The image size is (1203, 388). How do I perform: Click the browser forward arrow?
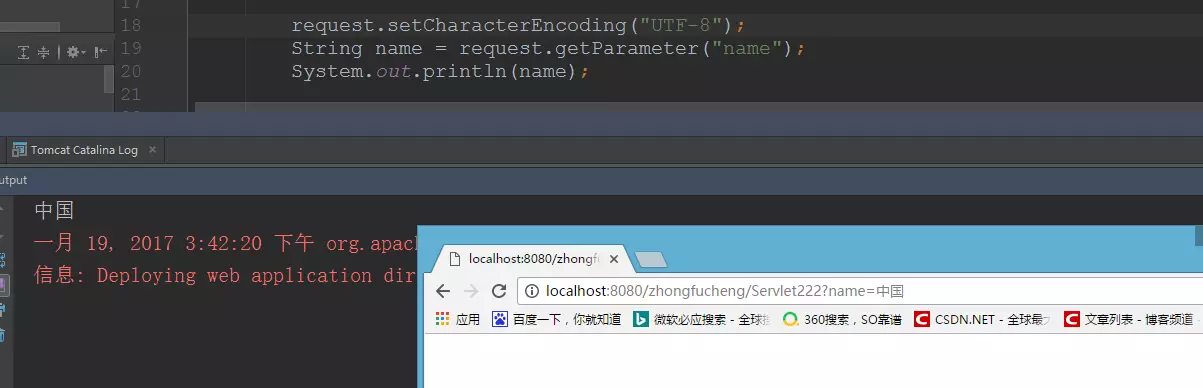pyautogui.click(x=471, y=292)
